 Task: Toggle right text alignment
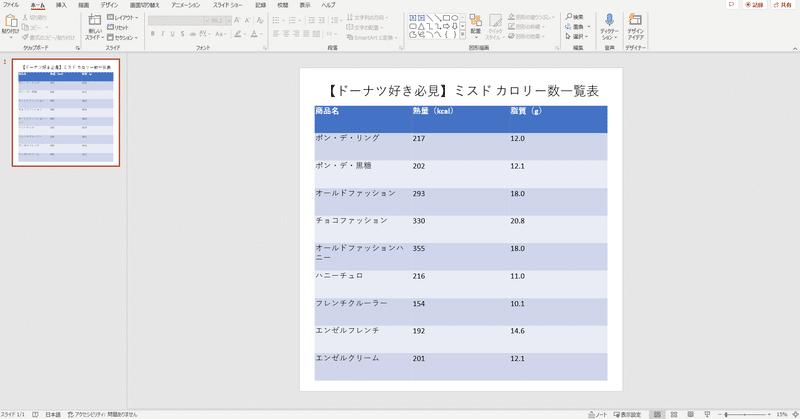(296, 34)
